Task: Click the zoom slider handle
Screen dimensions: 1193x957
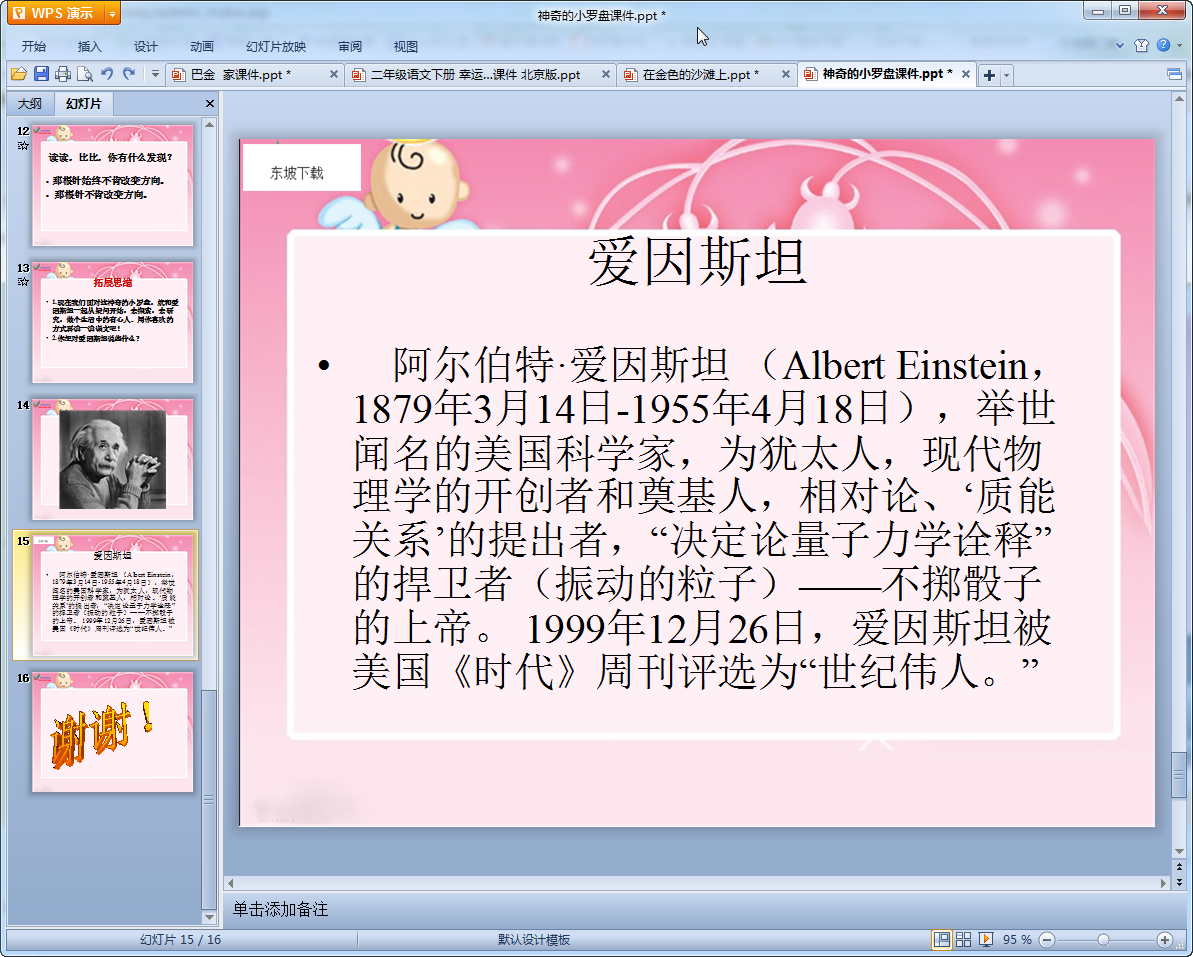Action: (1103, 940)
